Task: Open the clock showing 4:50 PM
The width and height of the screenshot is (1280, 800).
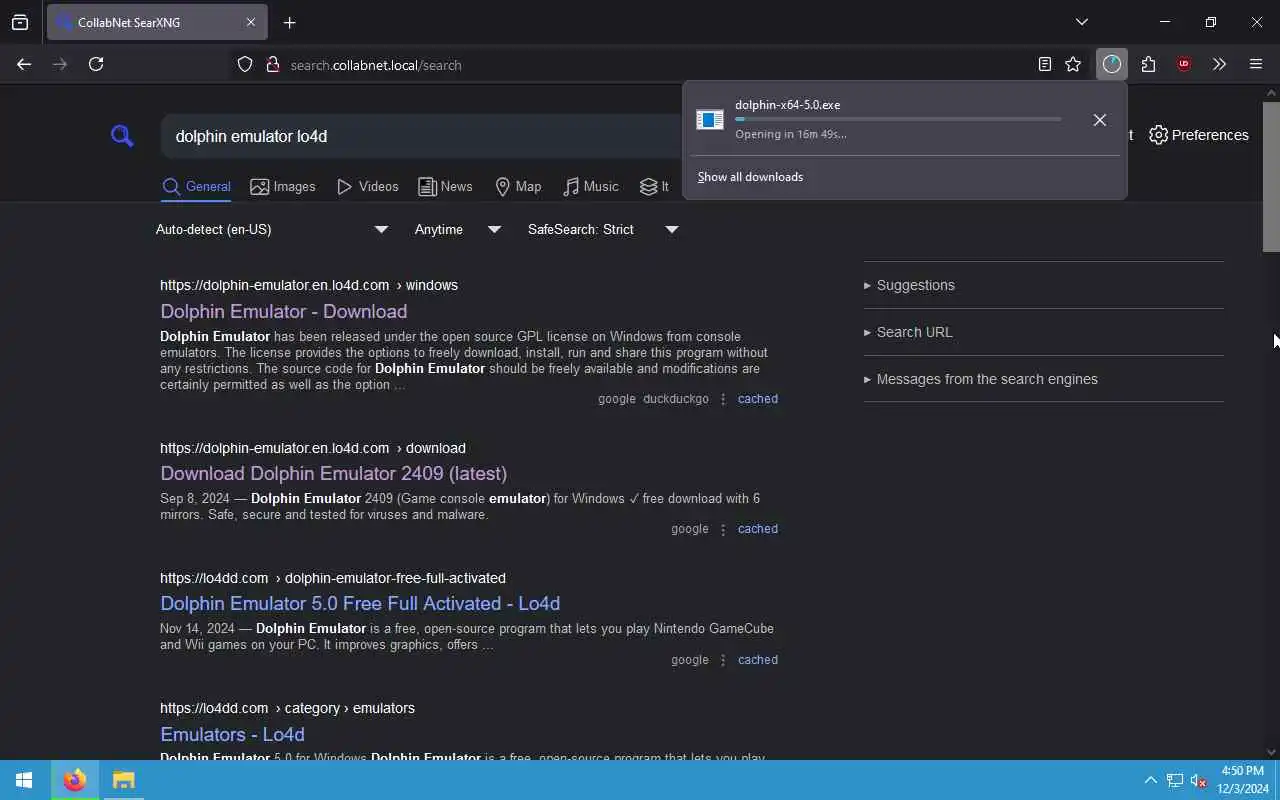Action: (1242, 780)
